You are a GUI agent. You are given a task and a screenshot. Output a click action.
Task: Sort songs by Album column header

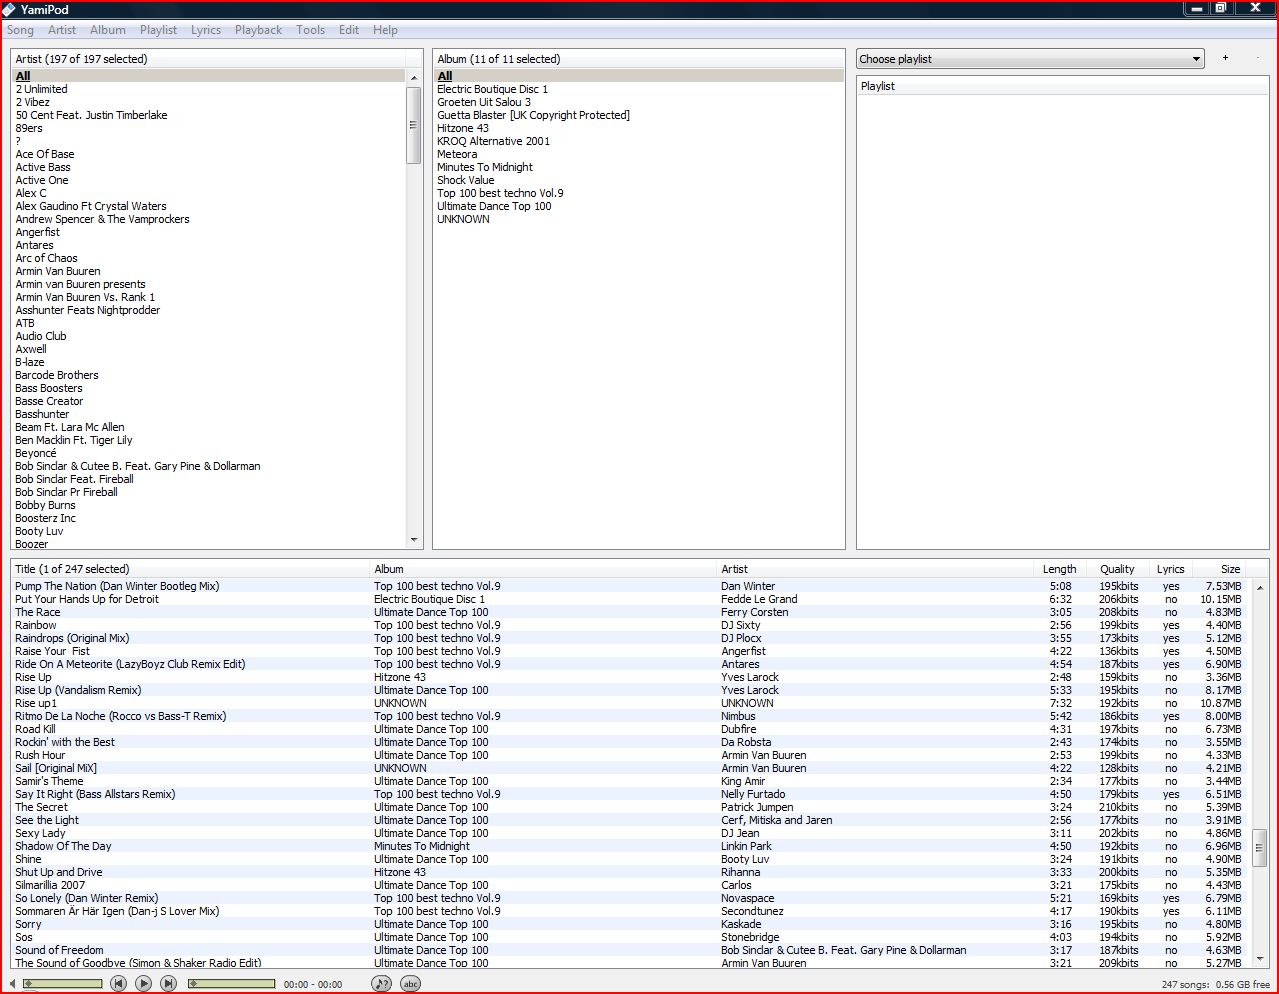click(544, 569)
